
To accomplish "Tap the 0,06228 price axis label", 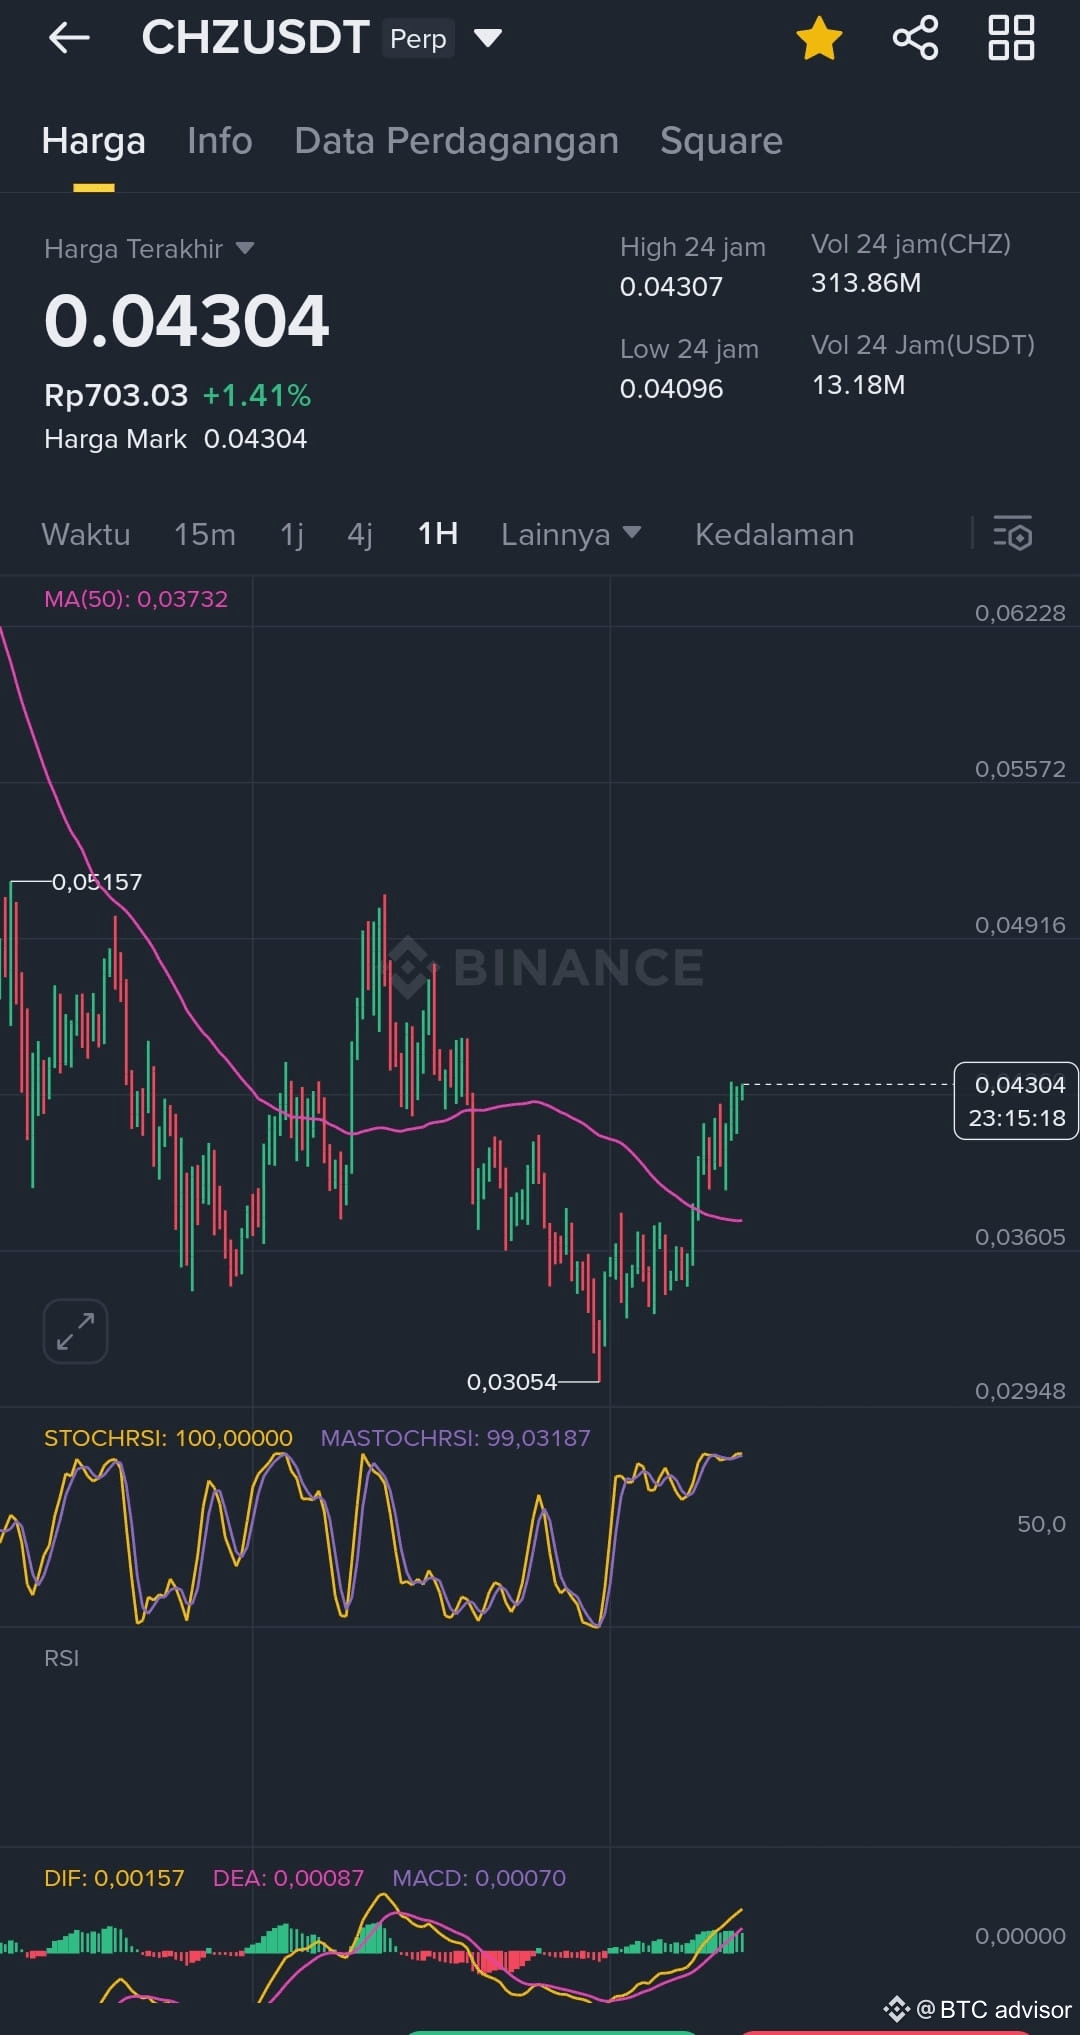I will tap(1020, 613).
